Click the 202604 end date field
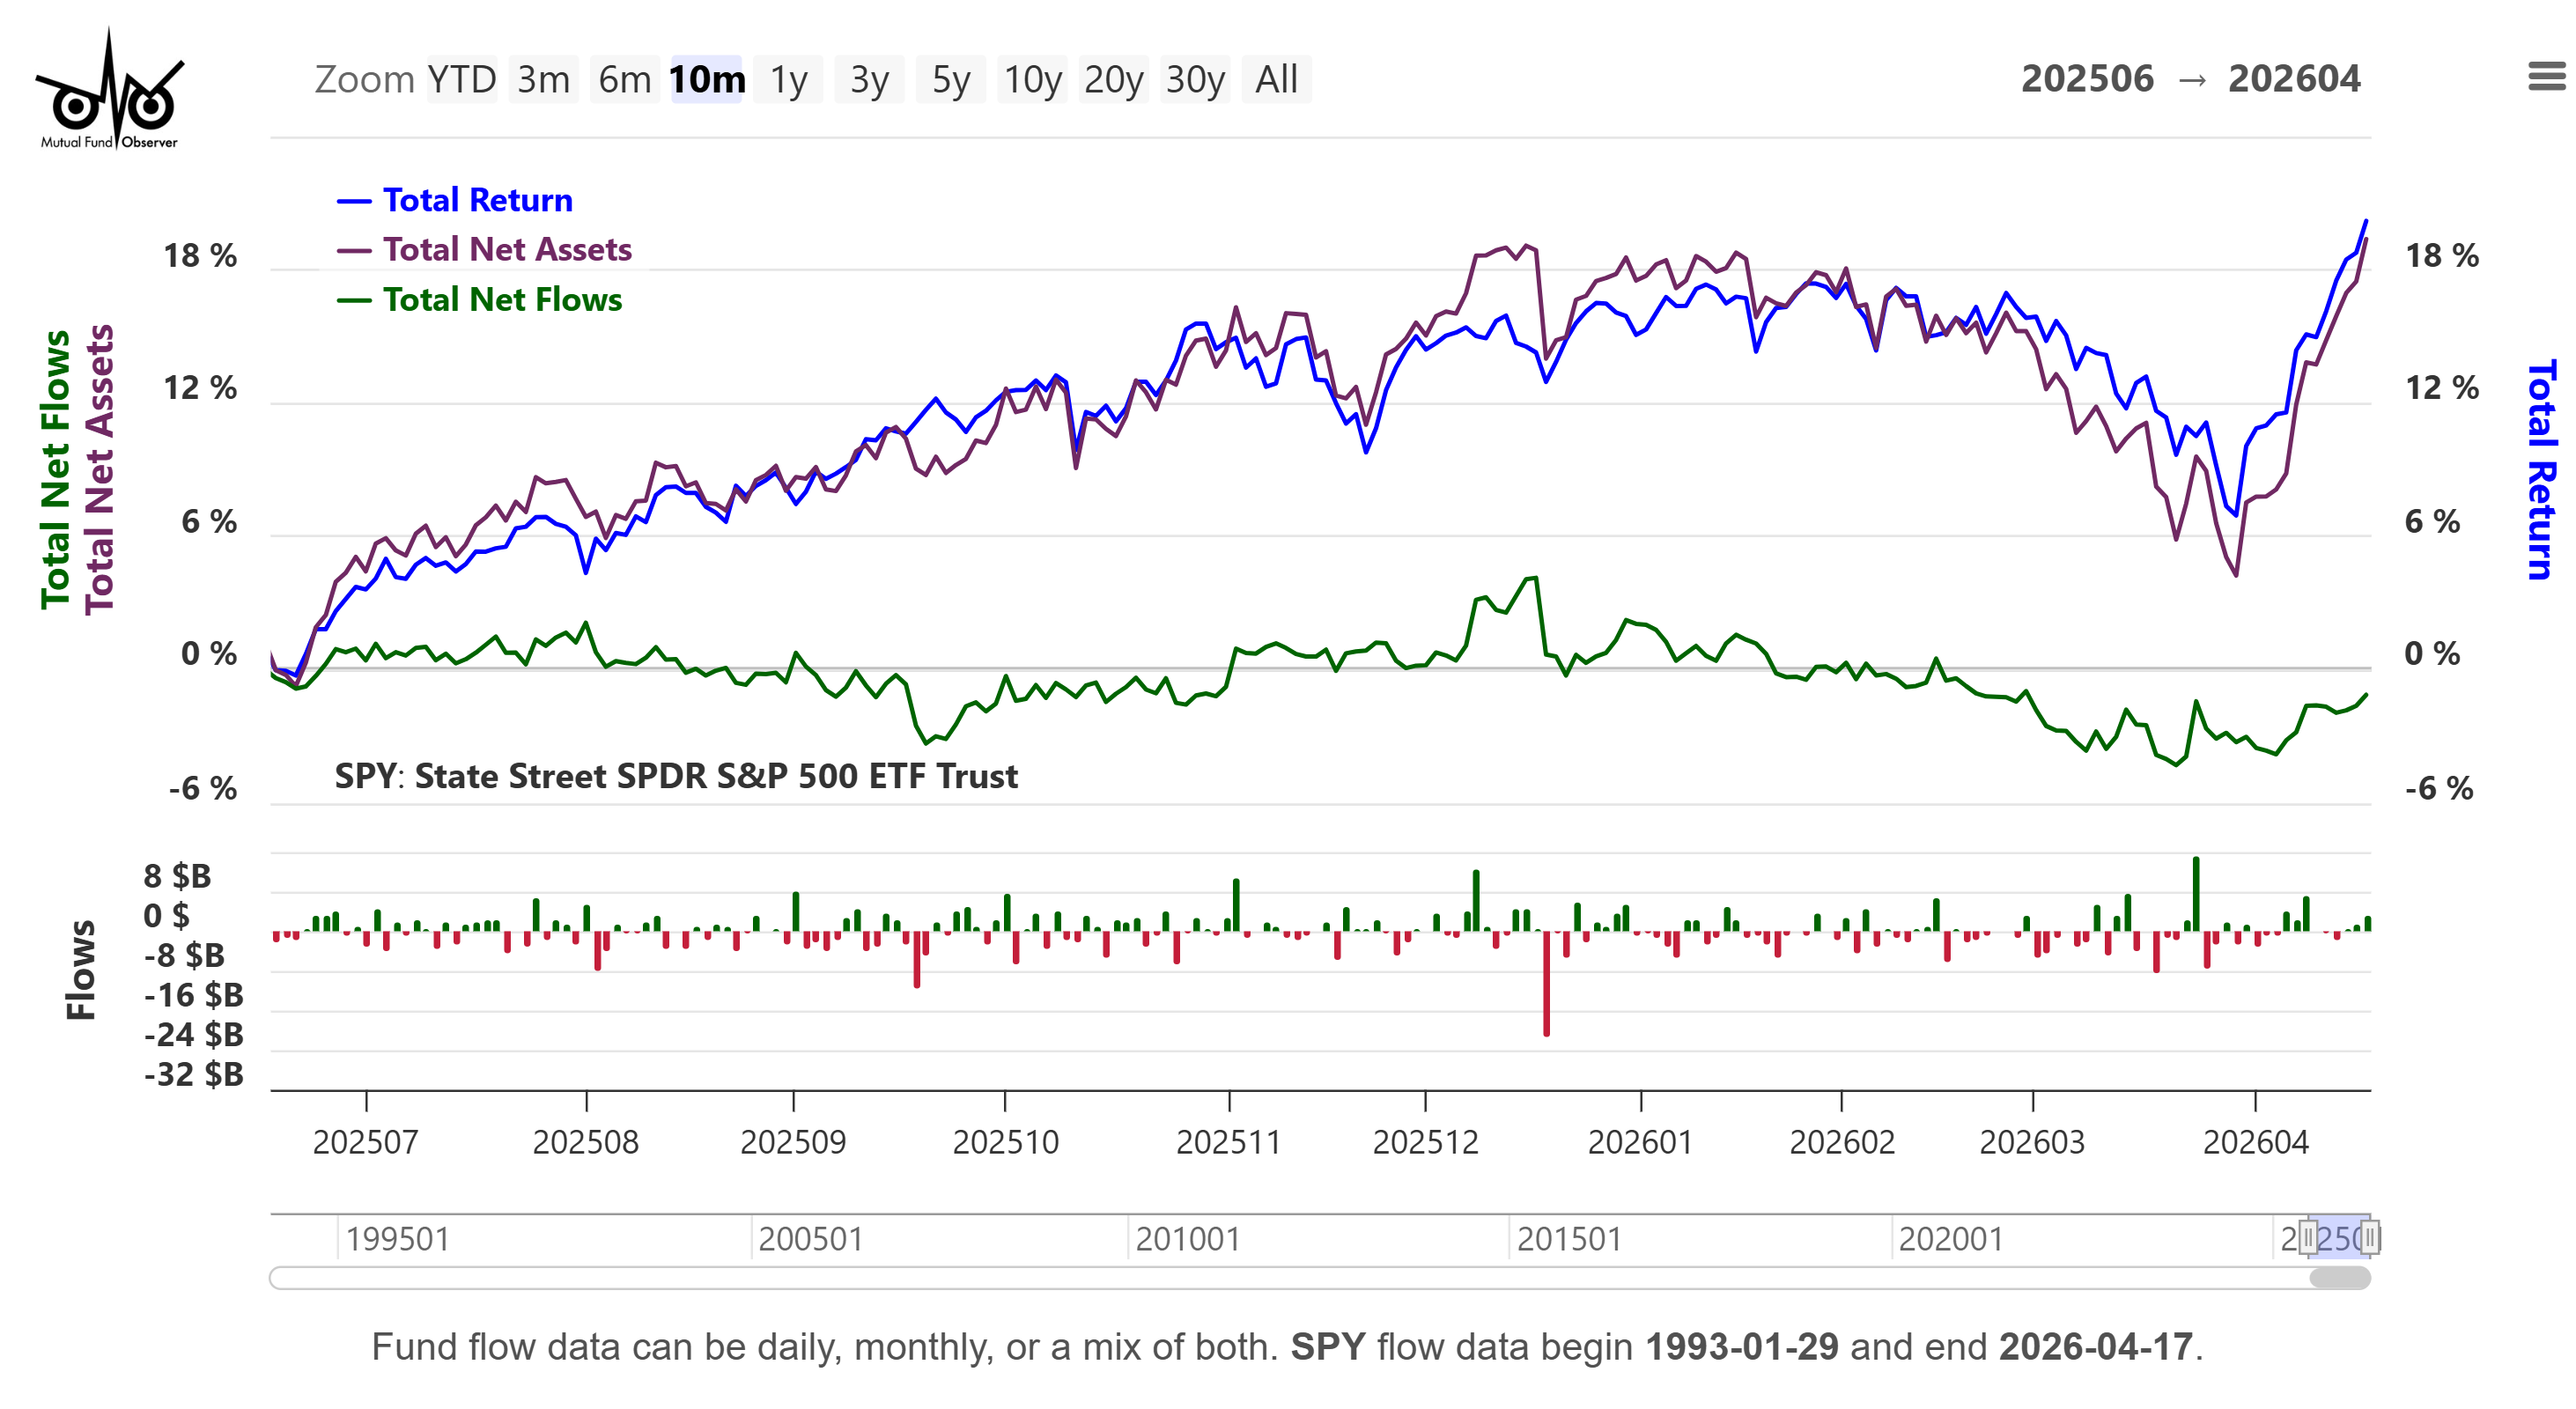The height and width of the screenshot is (1409, 2576). pos(2294,79)
